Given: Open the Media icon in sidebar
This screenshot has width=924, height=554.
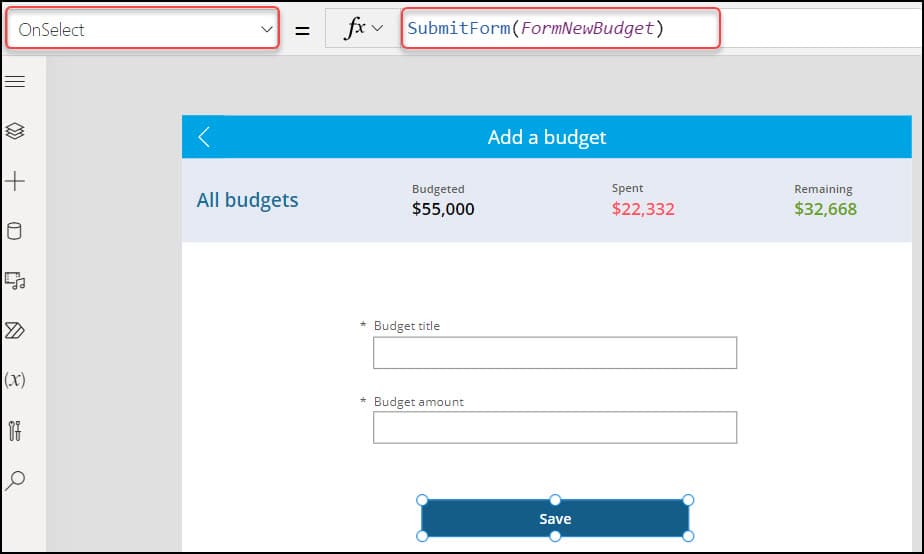Looking at the screenshot, I should pos(15,281).
